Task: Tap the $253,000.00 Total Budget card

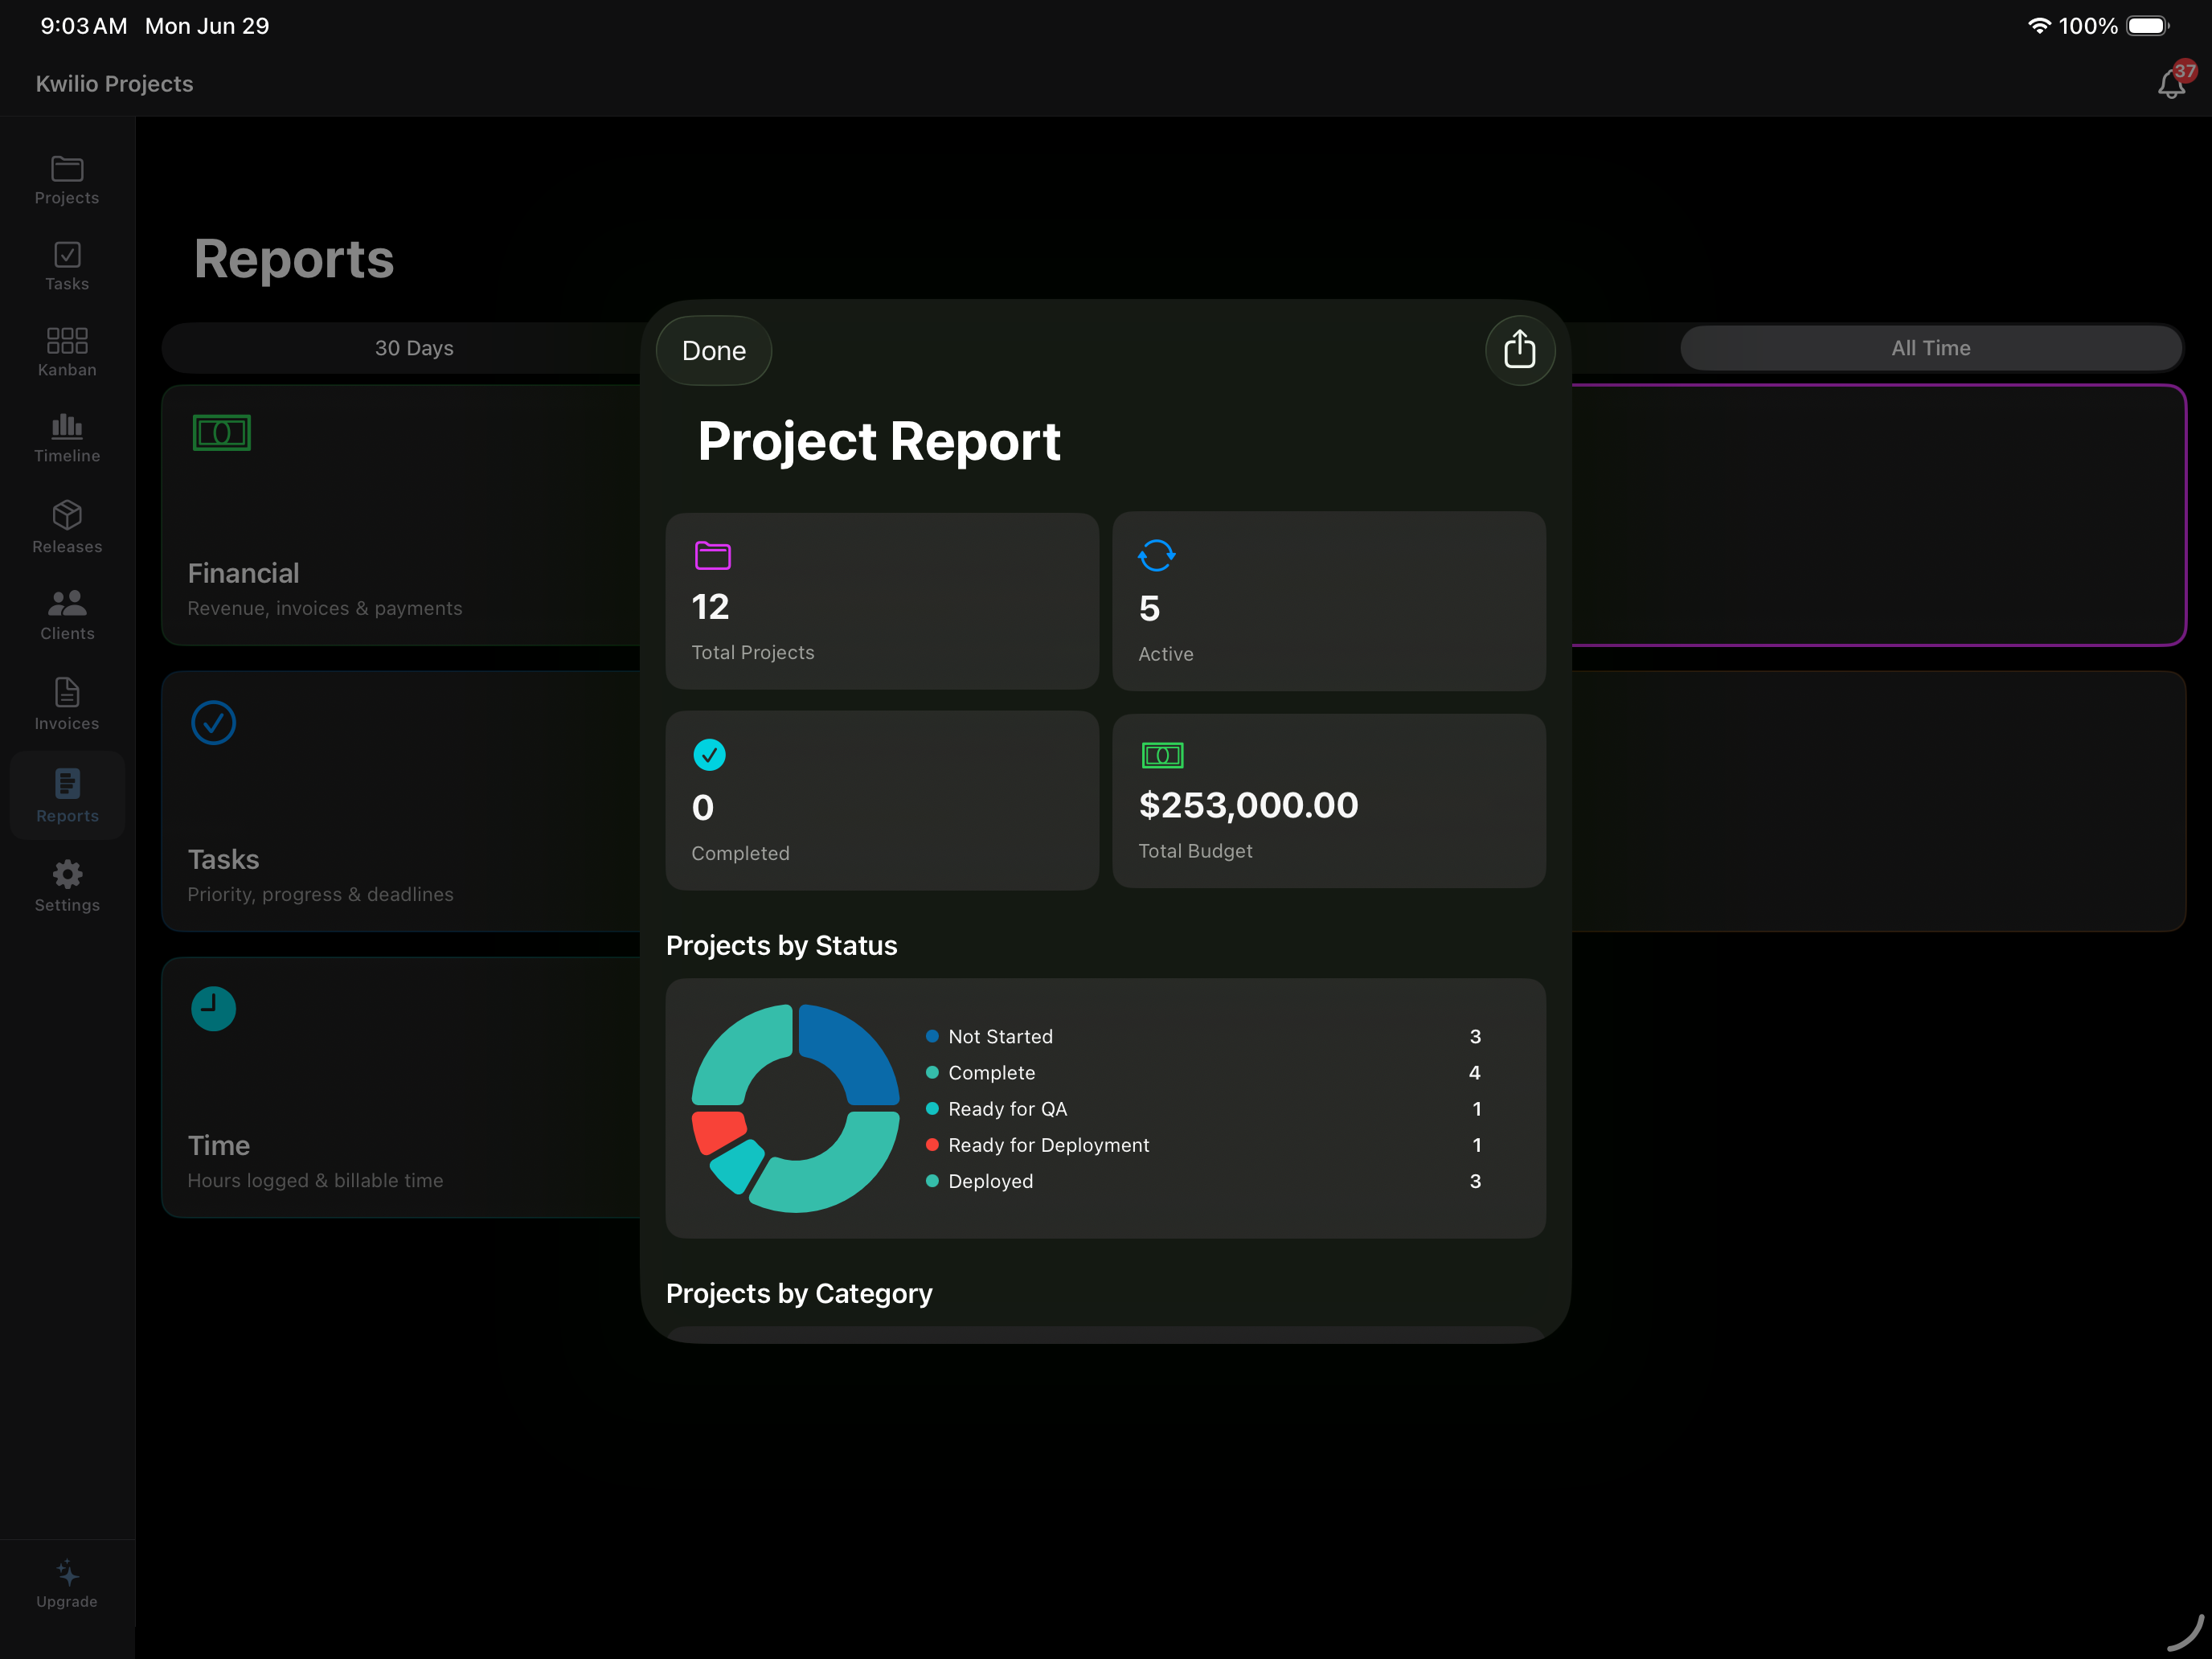Action: pyautogui.click(x=1329, y=801)
